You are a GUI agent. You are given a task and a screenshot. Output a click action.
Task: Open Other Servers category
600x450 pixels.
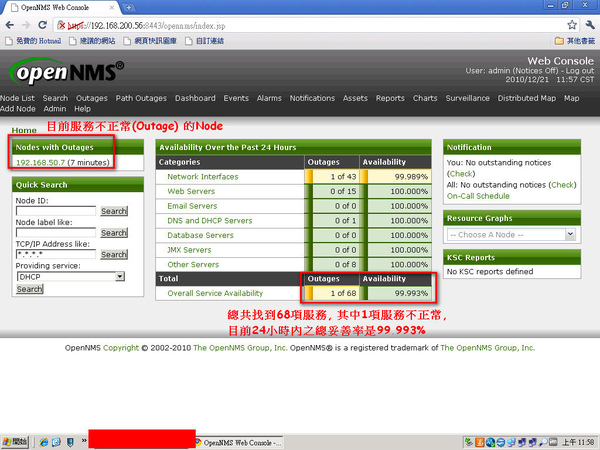pos(193,264)
